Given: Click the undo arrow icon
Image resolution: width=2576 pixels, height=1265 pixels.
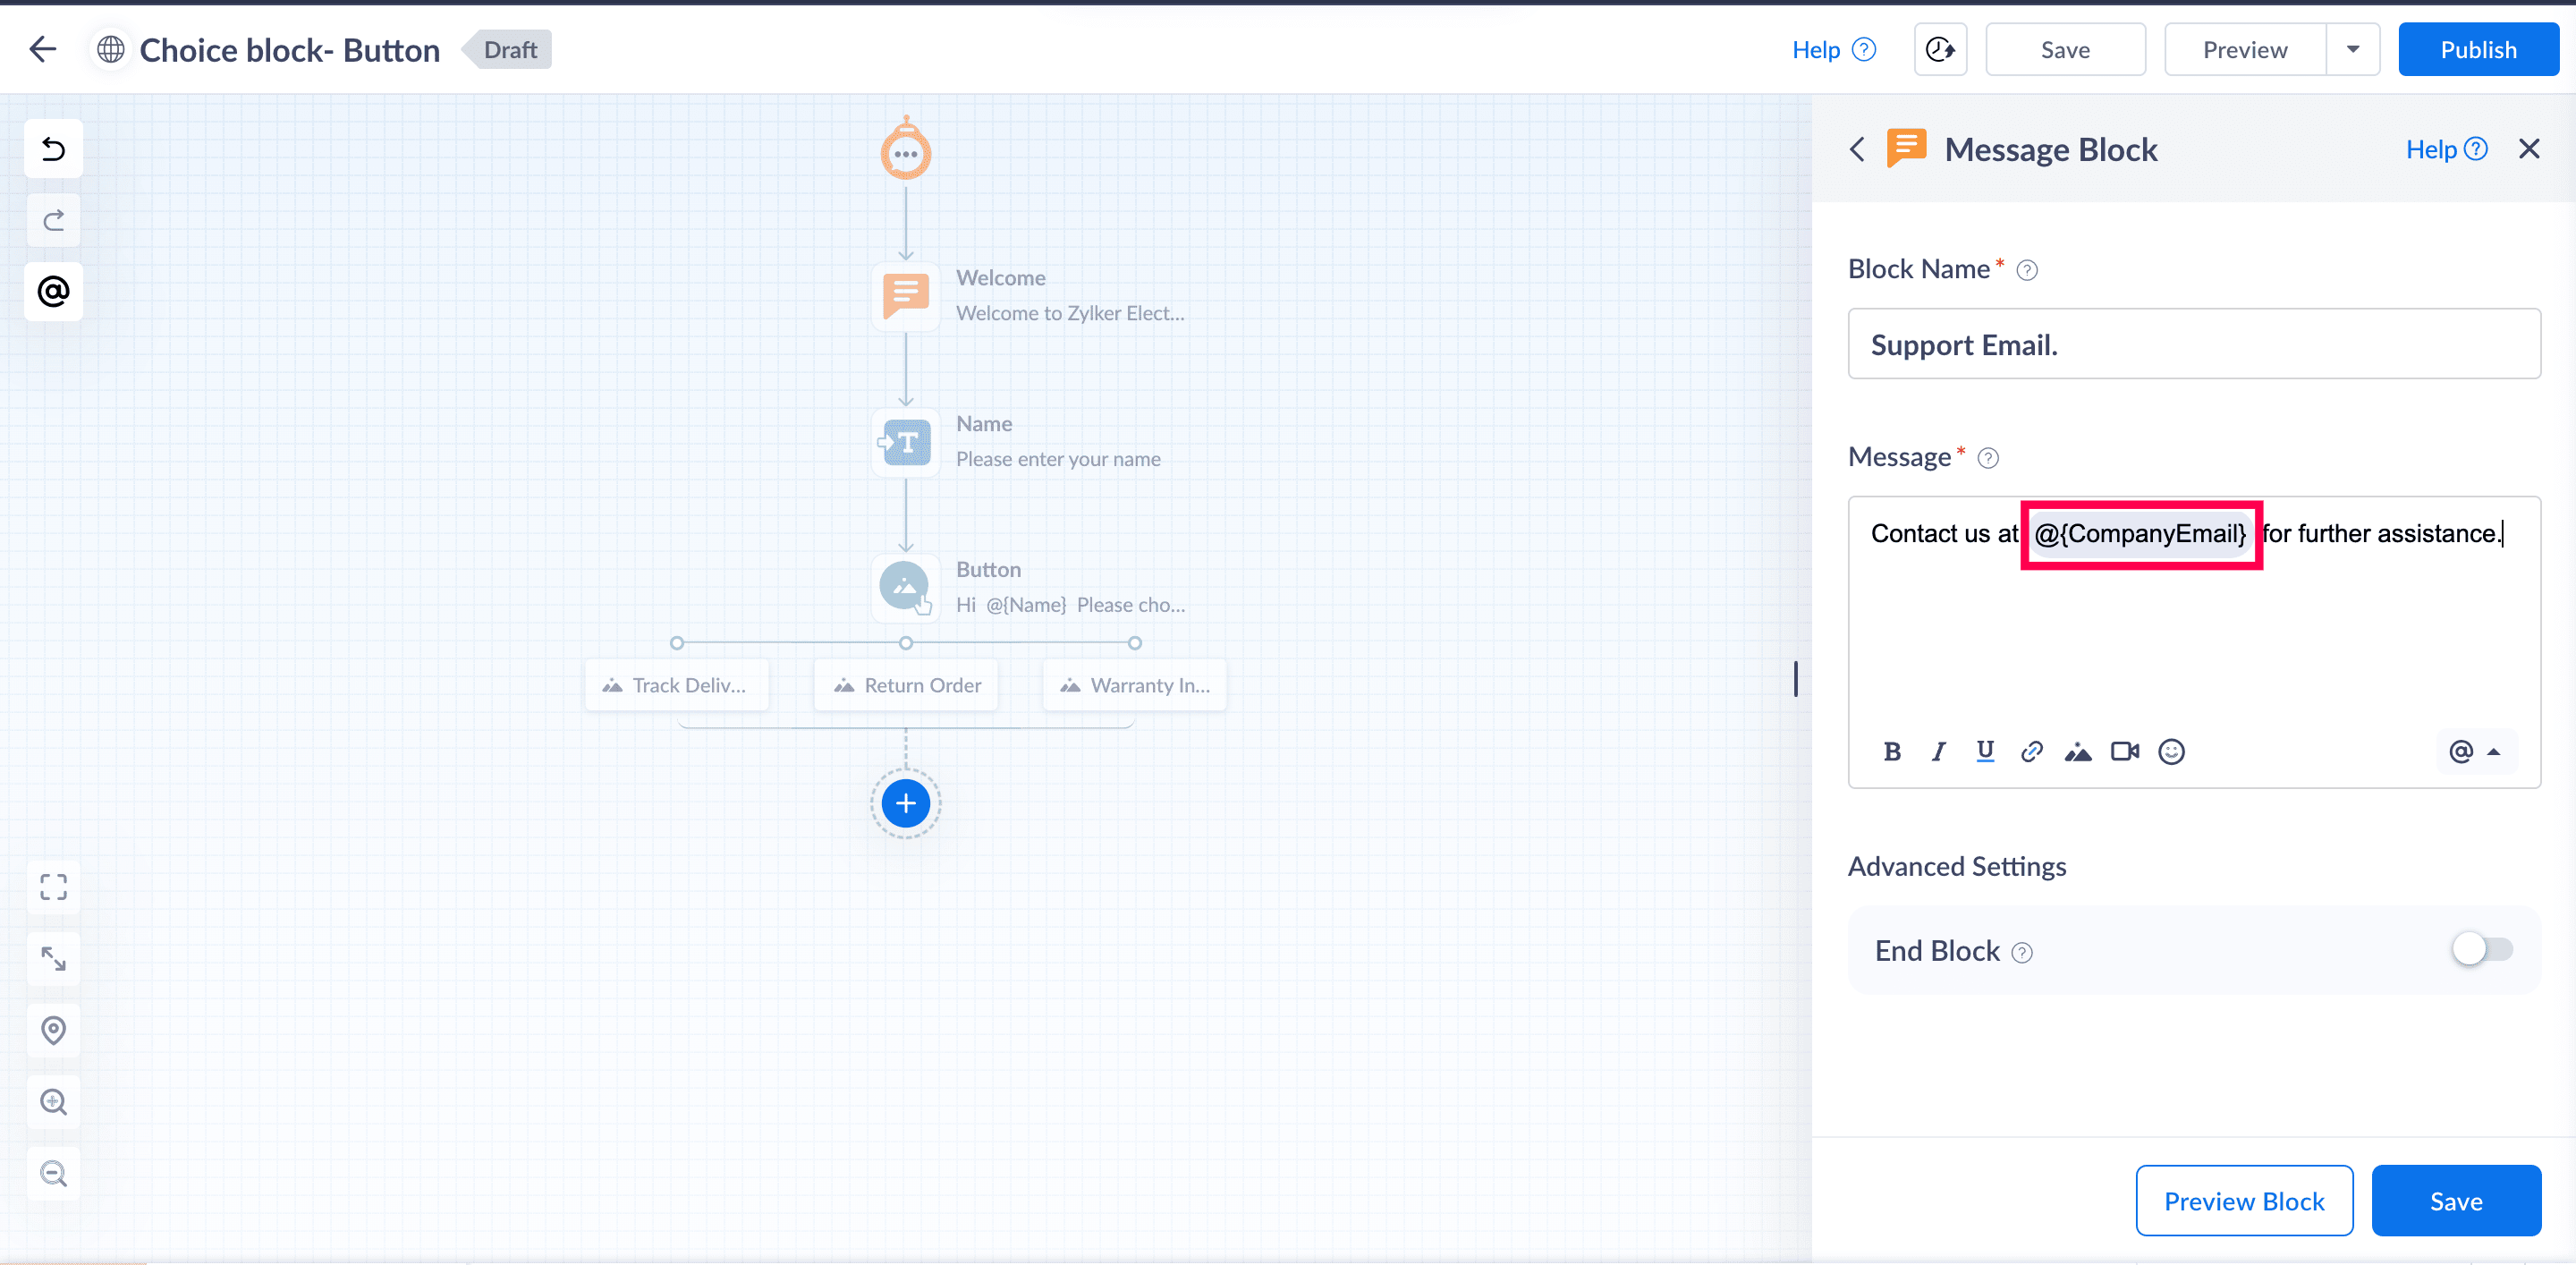Looking at the screenshot, I should [x=53, y=149].
